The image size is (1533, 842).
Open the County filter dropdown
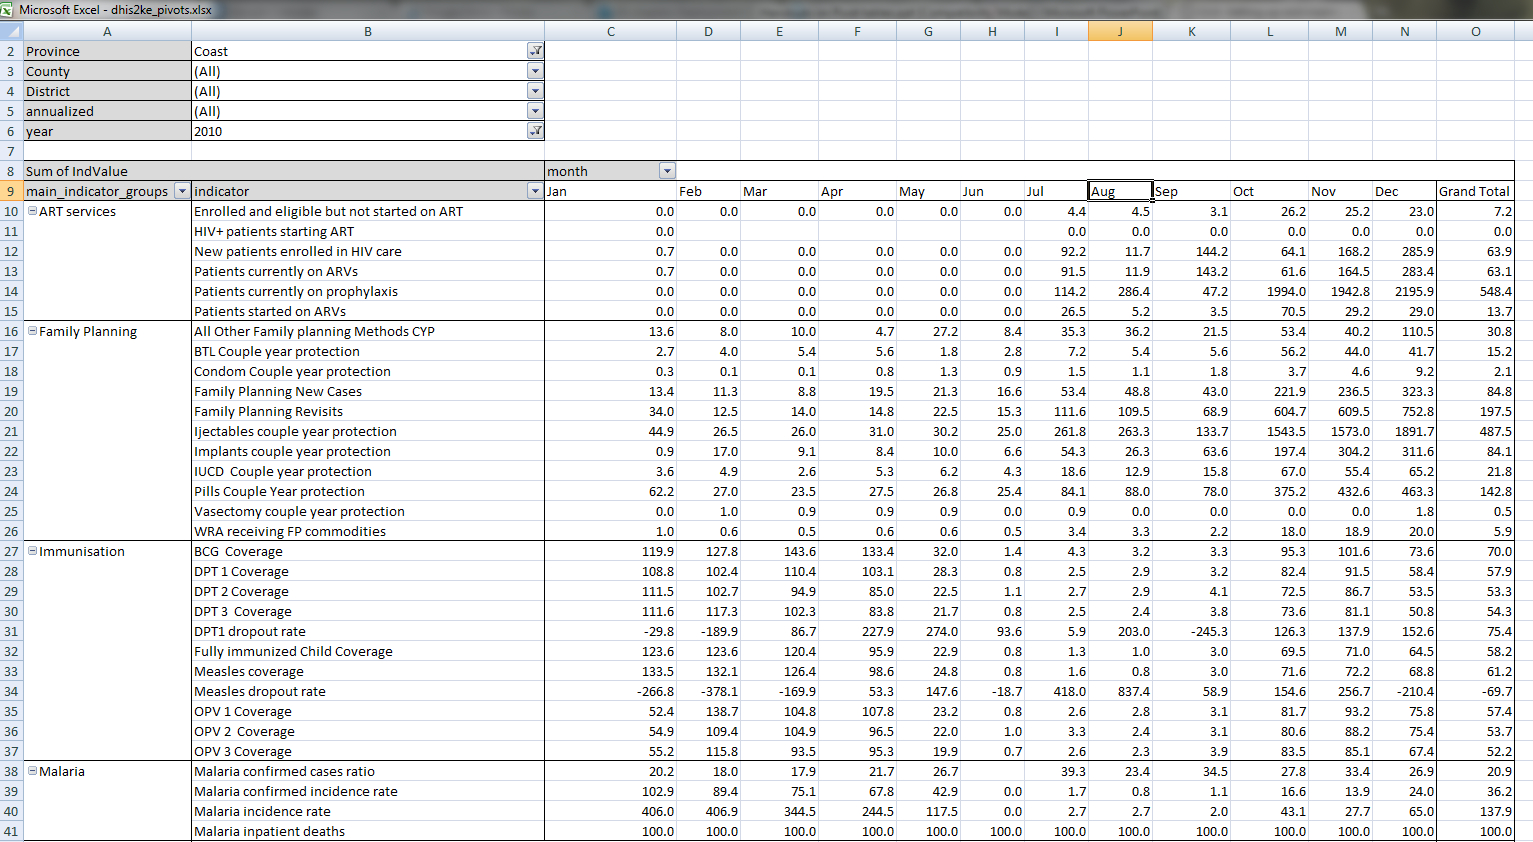coord(535,71)
